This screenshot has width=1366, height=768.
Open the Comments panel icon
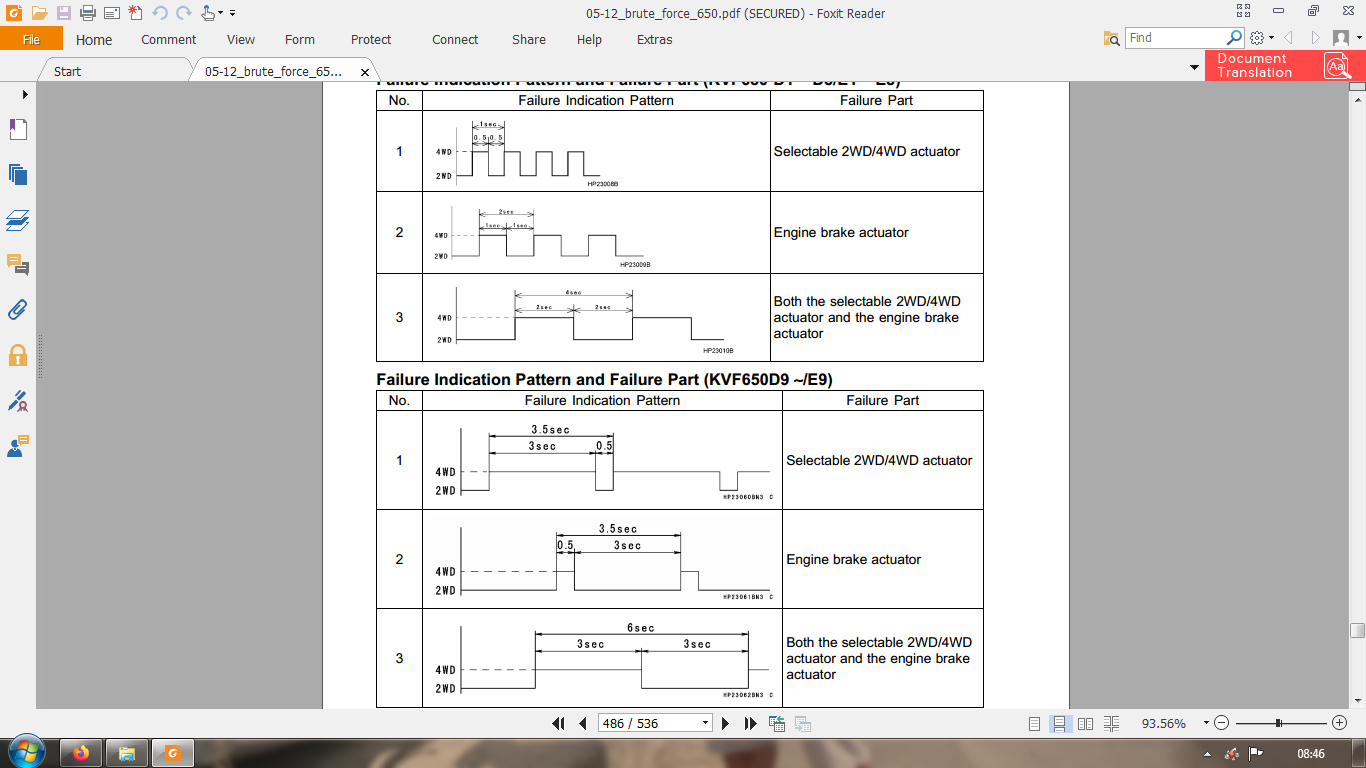18,265
